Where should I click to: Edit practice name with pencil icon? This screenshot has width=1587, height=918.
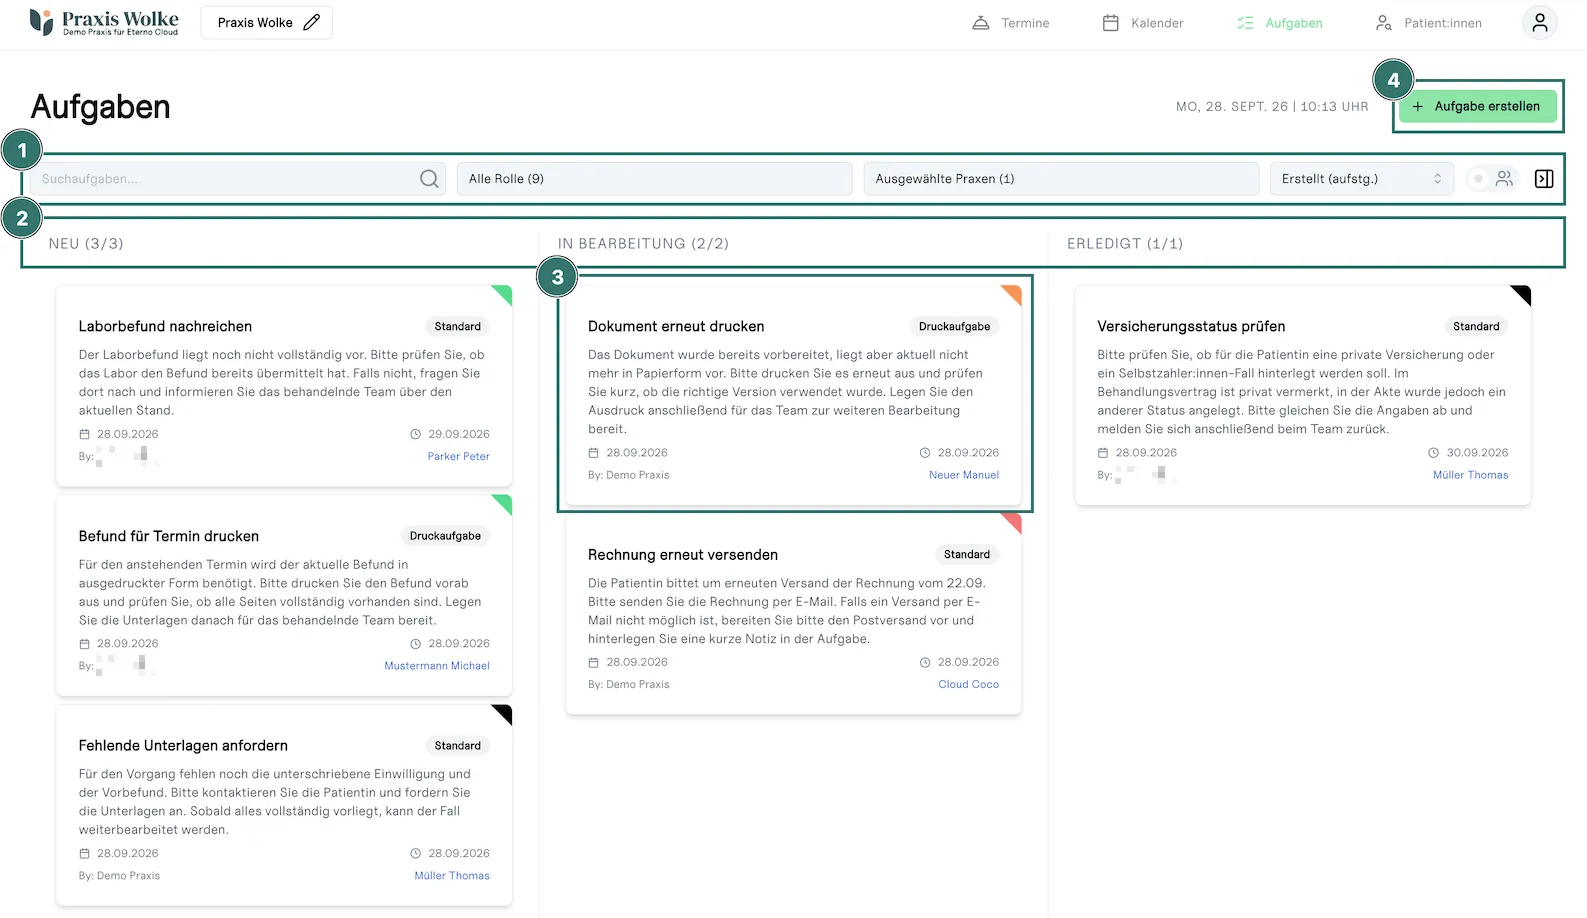[x=311, y=22]
